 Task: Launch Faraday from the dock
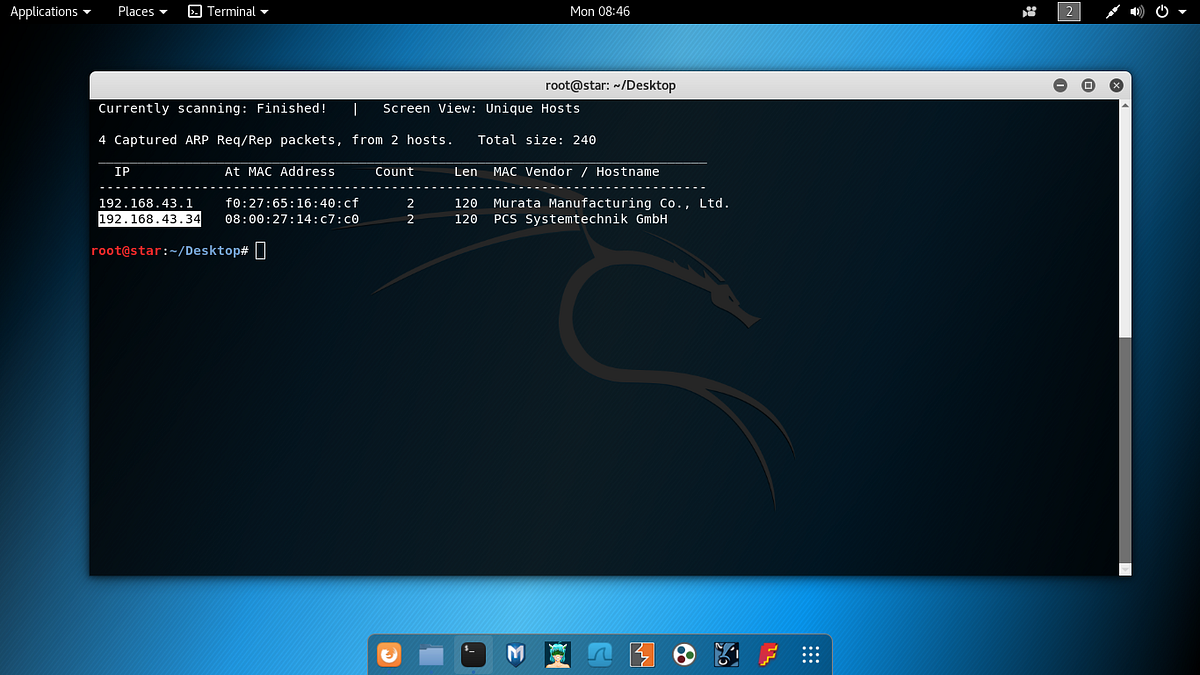[x=769, y=655]
